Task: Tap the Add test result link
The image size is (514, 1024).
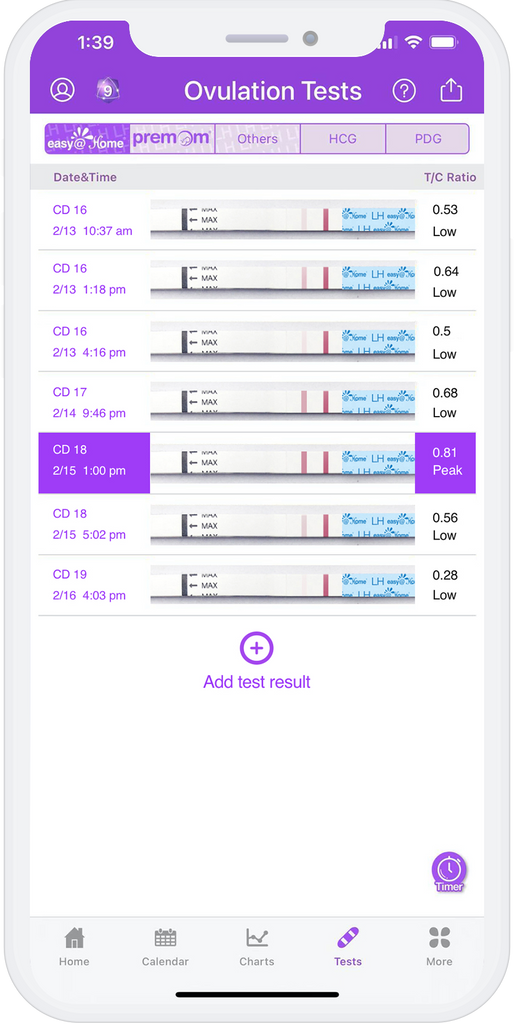Action: tap(257, 682)
